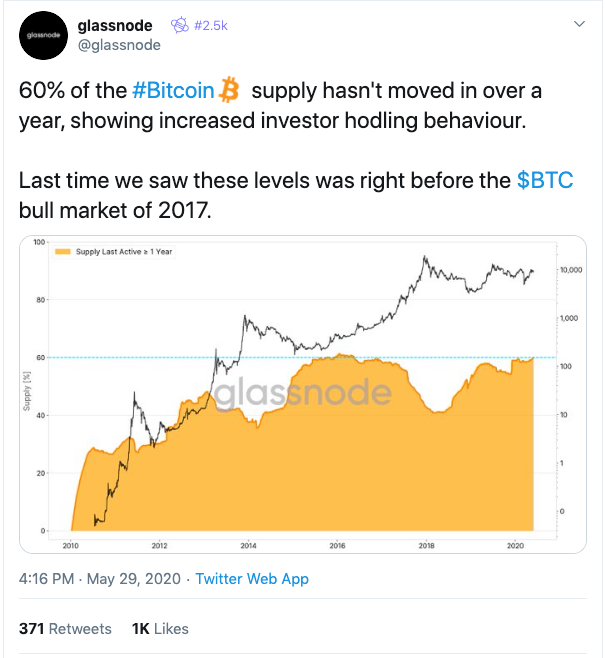This screenshot has width=605, height=658.
Task: Click the 2018 label on the chart axis
Action: pos(426,546)
